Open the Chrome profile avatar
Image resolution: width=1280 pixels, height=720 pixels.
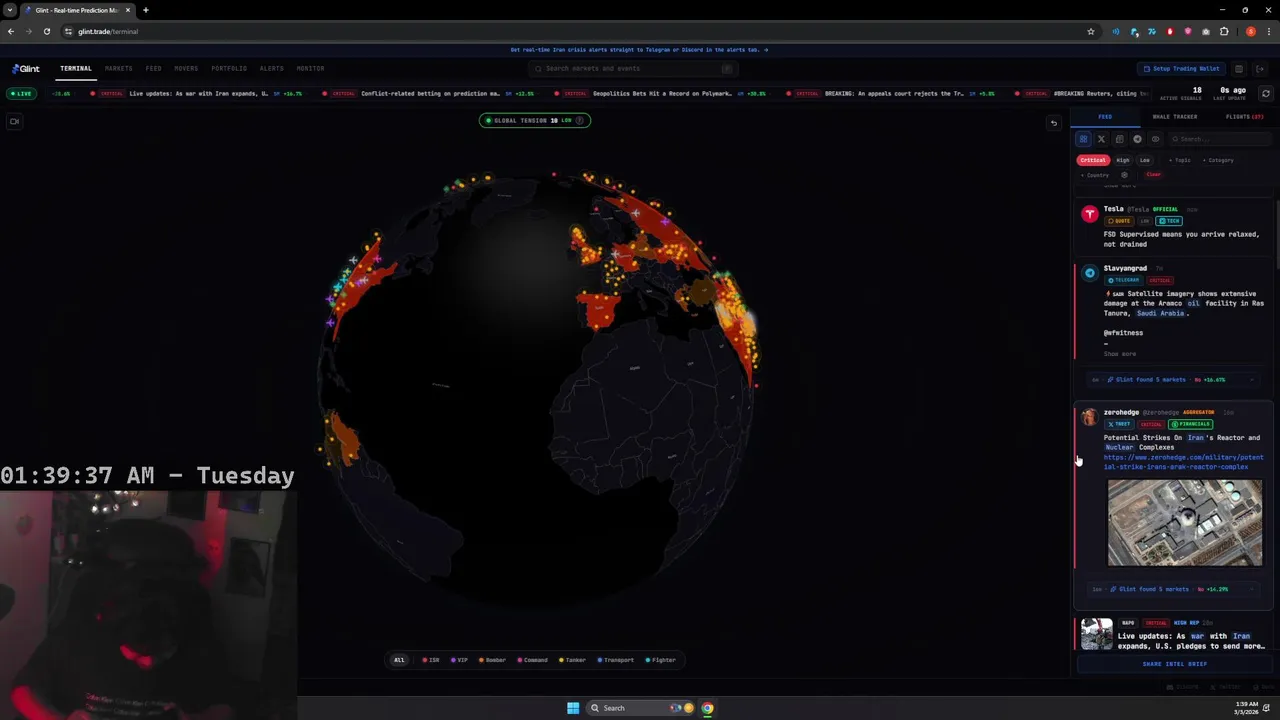1250,31
